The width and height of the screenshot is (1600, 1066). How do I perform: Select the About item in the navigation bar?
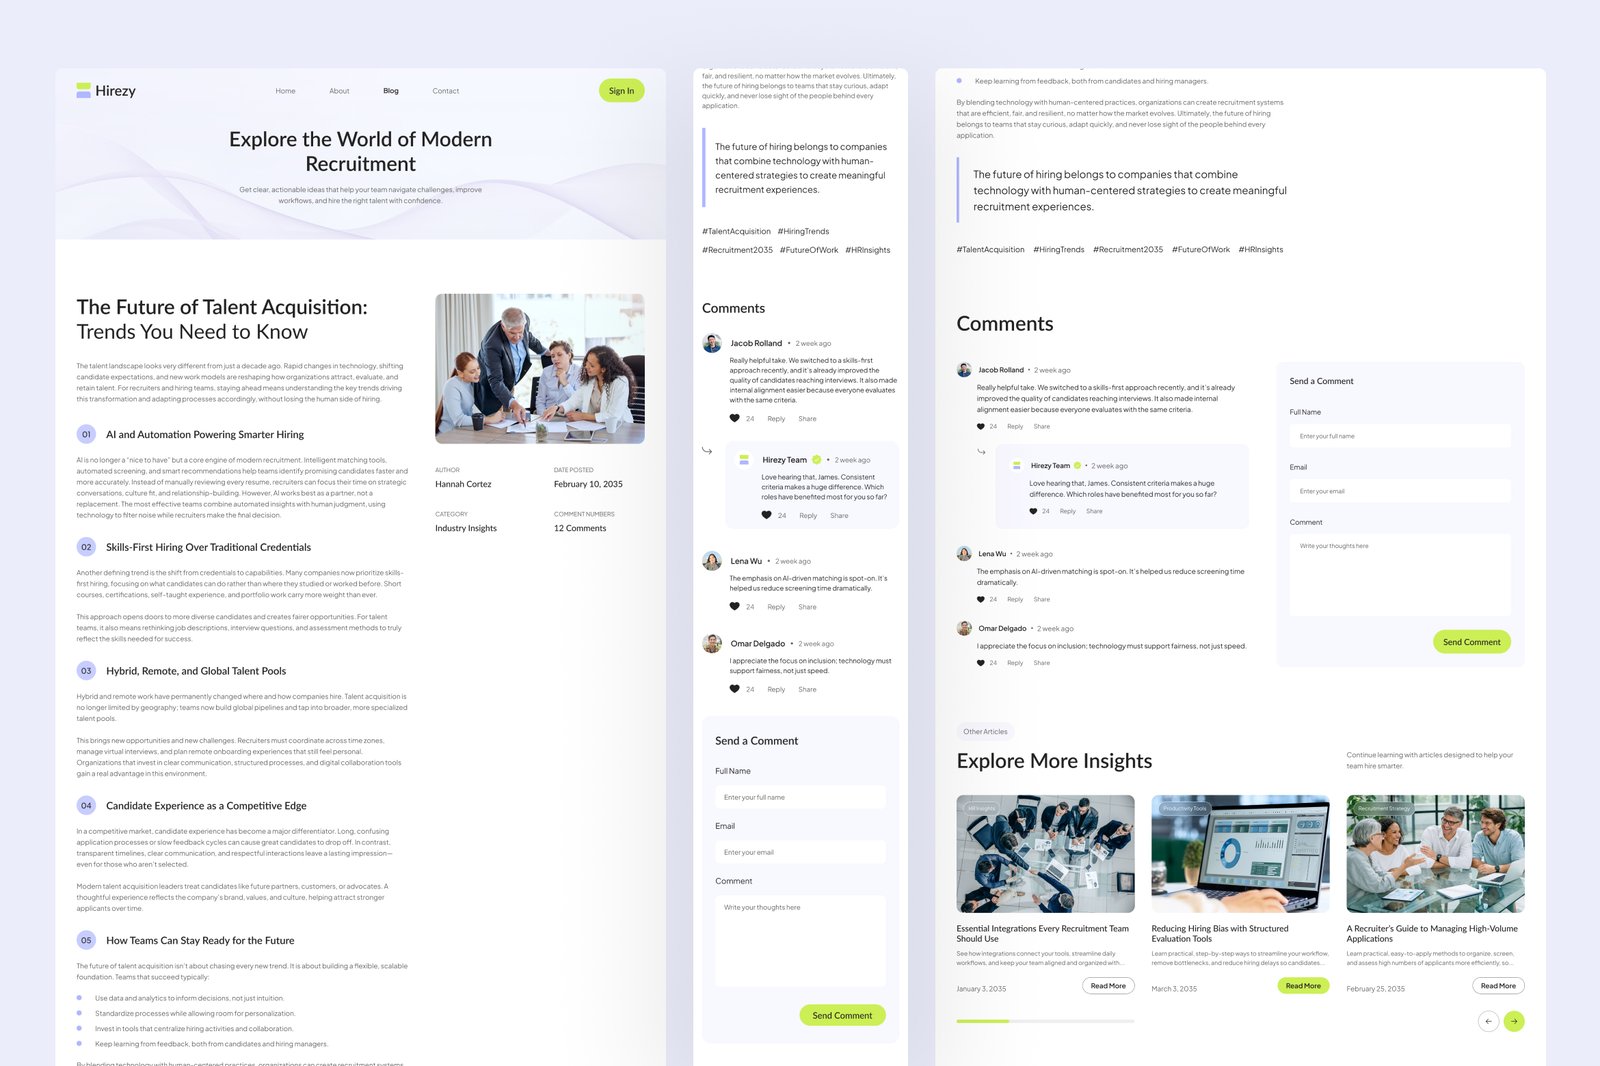pyautogui.click(x=339, y=90)
